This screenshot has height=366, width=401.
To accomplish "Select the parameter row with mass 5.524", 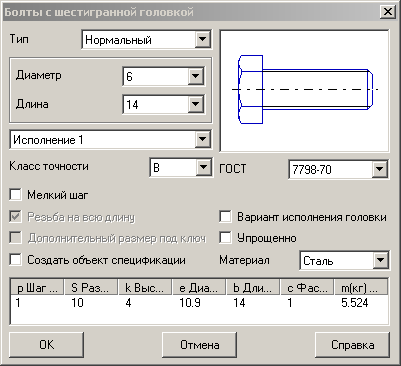I will [199, 303].
